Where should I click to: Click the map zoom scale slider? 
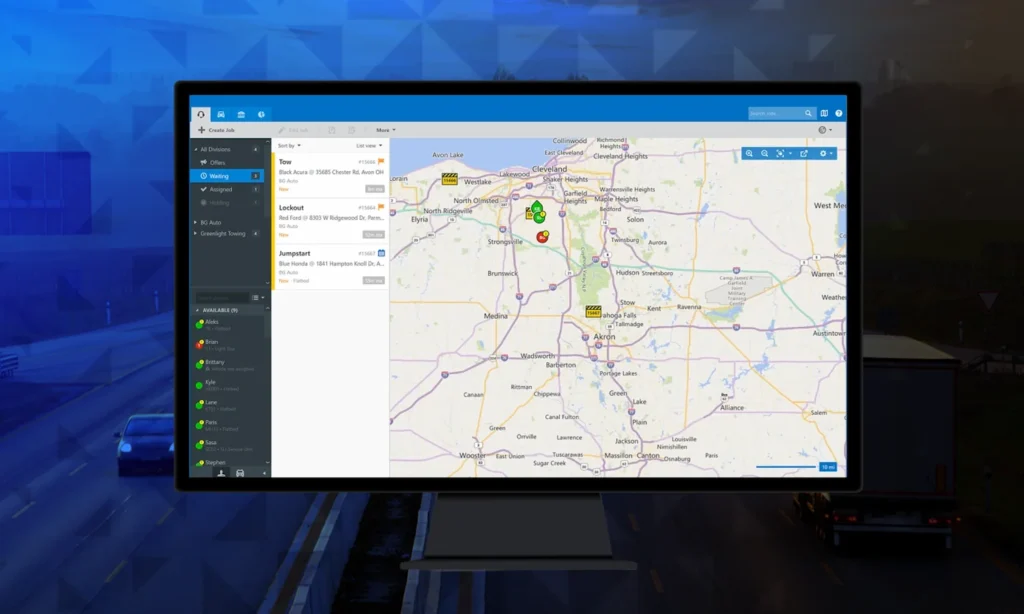785,466
